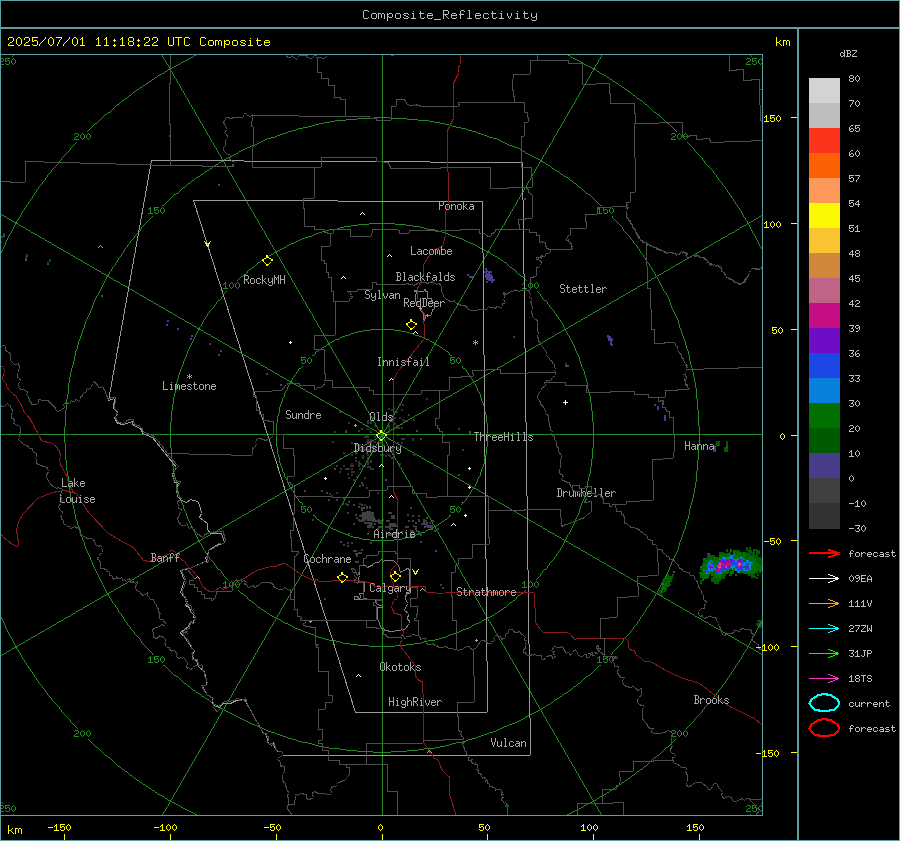The width and height of the screenshot is (900, 841).
Task: Click the red forecast ellipse legend icon
Action: tap(824, 728)
